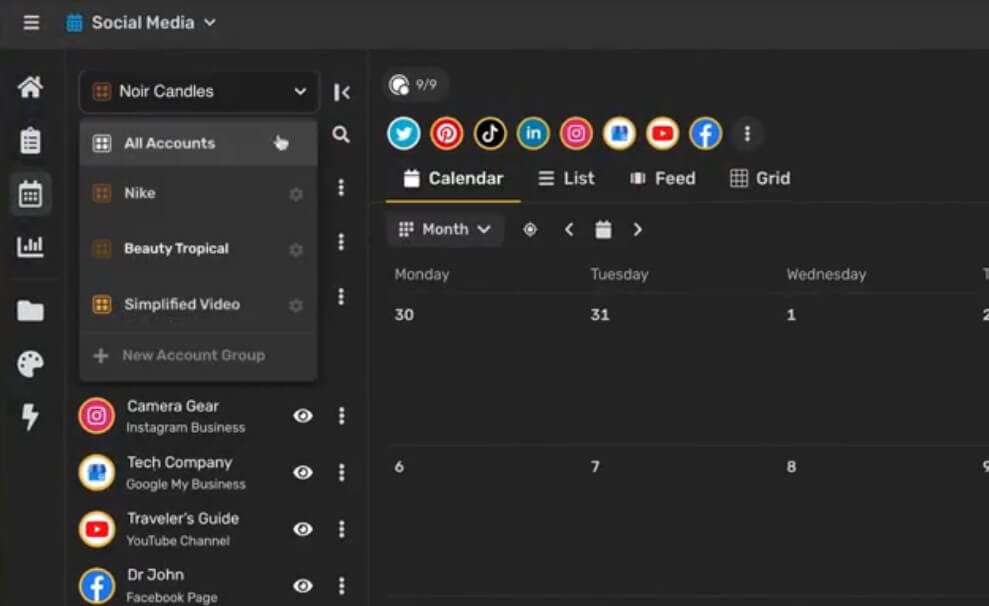Open the palette design sidebar icon
The width and height of the screenshot is (989, 606).
pos(30,364)
